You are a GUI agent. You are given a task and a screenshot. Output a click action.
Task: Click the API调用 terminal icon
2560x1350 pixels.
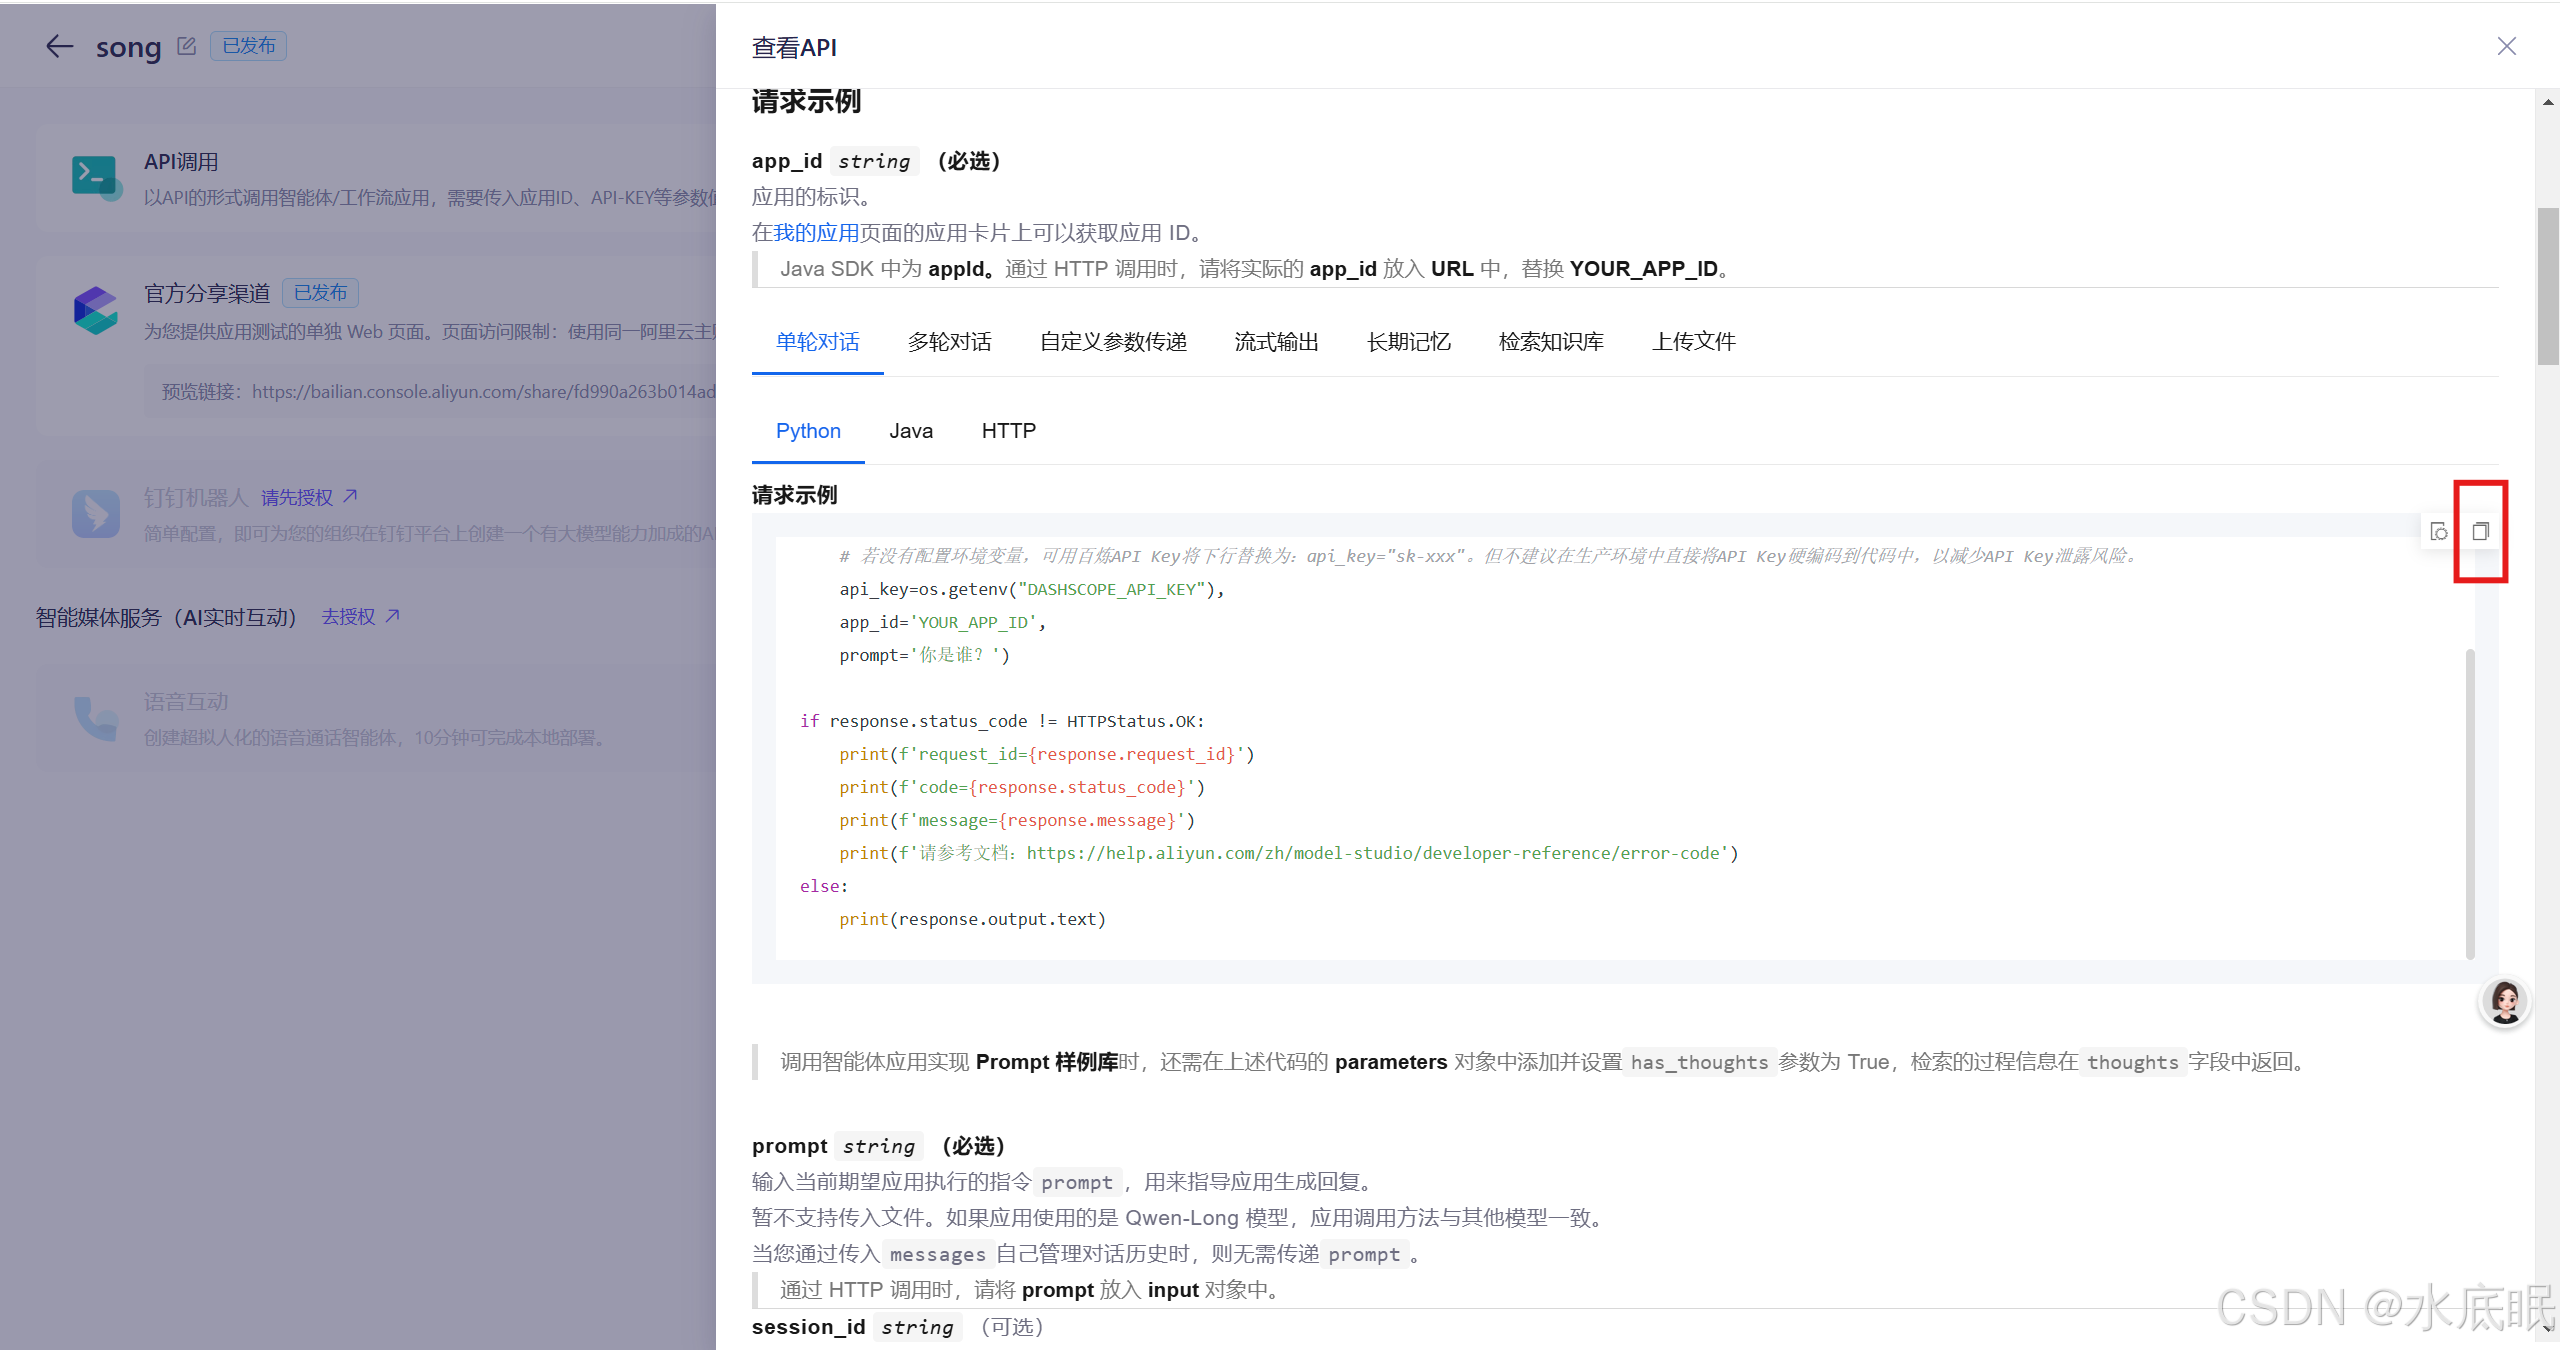point(95,177)
